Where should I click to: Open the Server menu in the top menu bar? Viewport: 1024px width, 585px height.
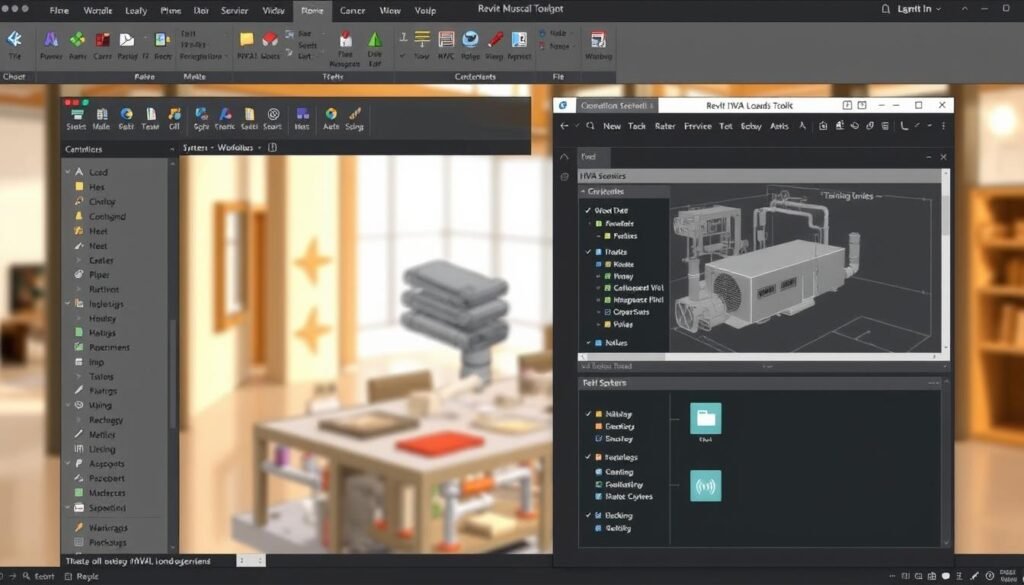tap(234, 10)
